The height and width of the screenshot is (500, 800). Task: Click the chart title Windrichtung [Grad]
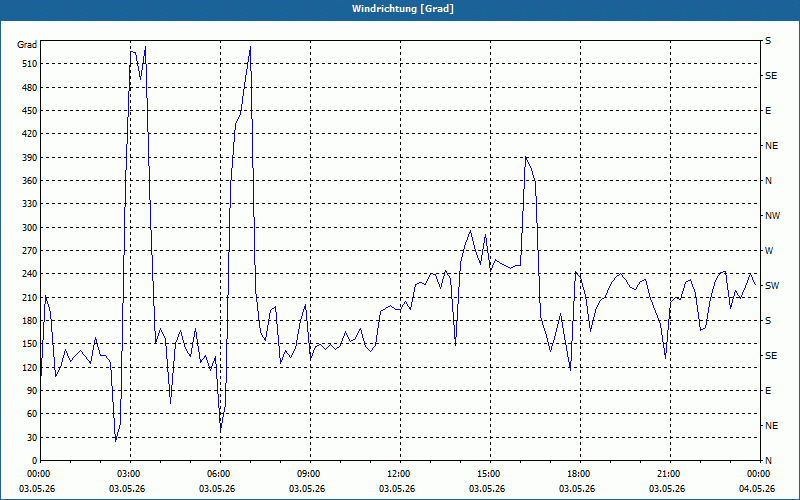click(403, 9)
